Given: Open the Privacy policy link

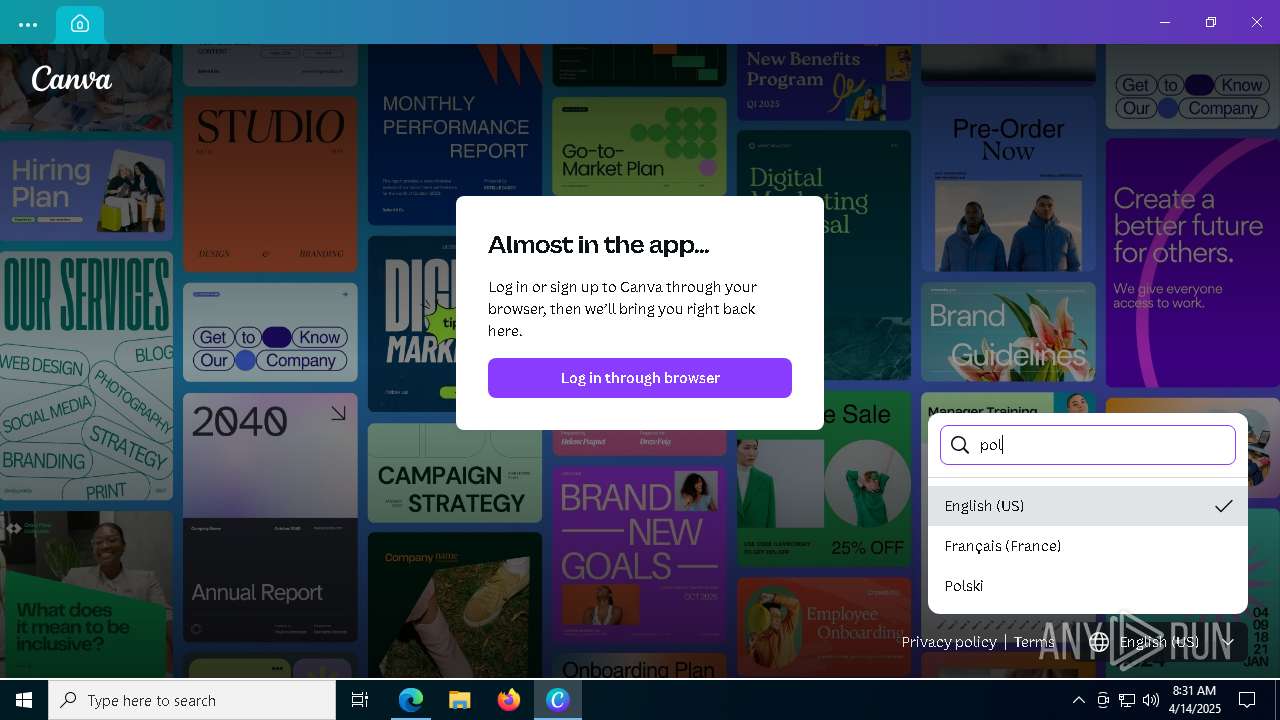Looking at the screenshot, I should click(949, 642).
